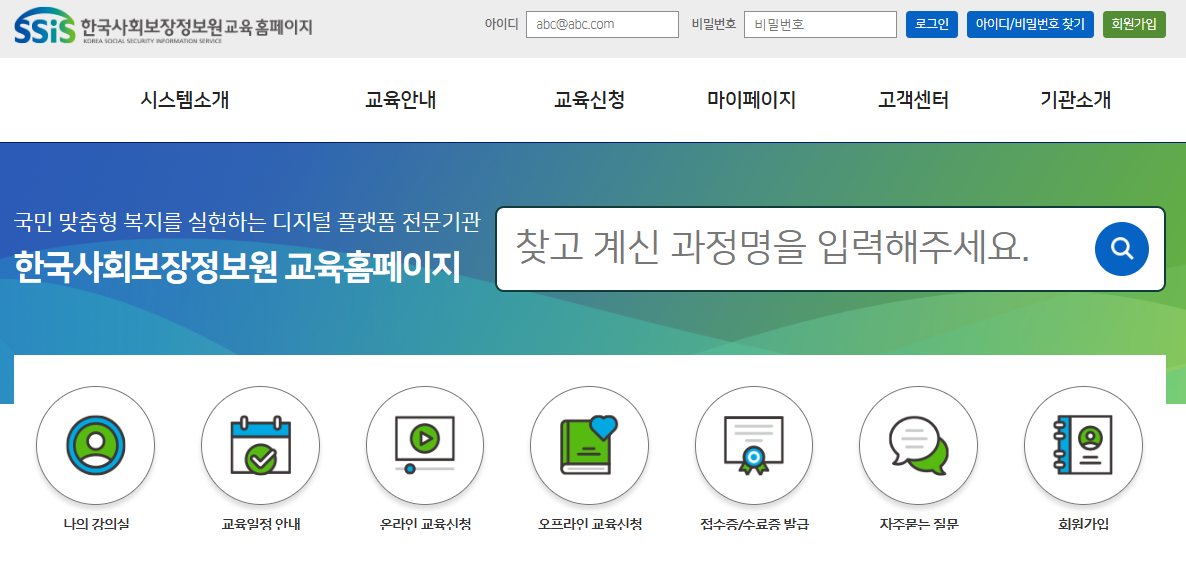Open 자주묻는 질문 chat bubbles icon

tap(918, 446)
